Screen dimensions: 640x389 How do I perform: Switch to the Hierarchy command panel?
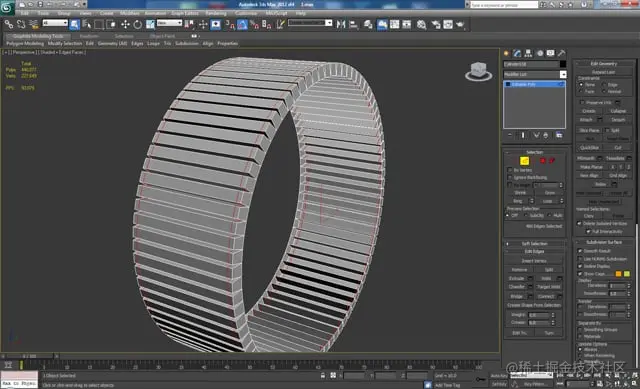[528, 53]
